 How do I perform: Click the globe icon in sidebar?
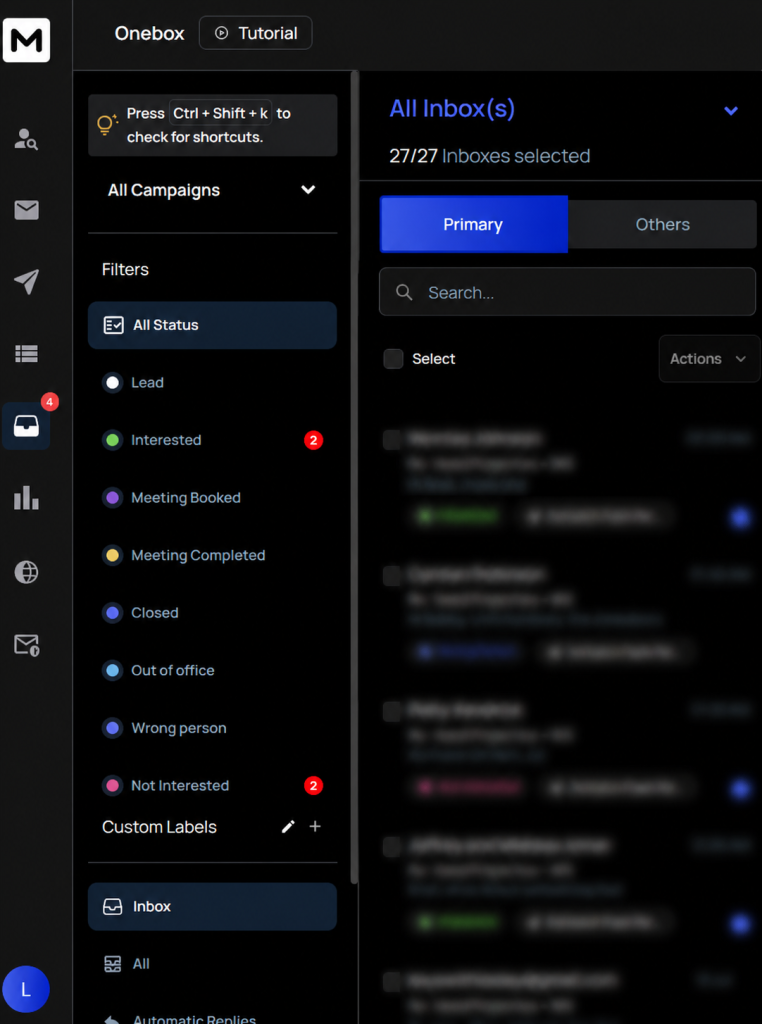point(26,572)
